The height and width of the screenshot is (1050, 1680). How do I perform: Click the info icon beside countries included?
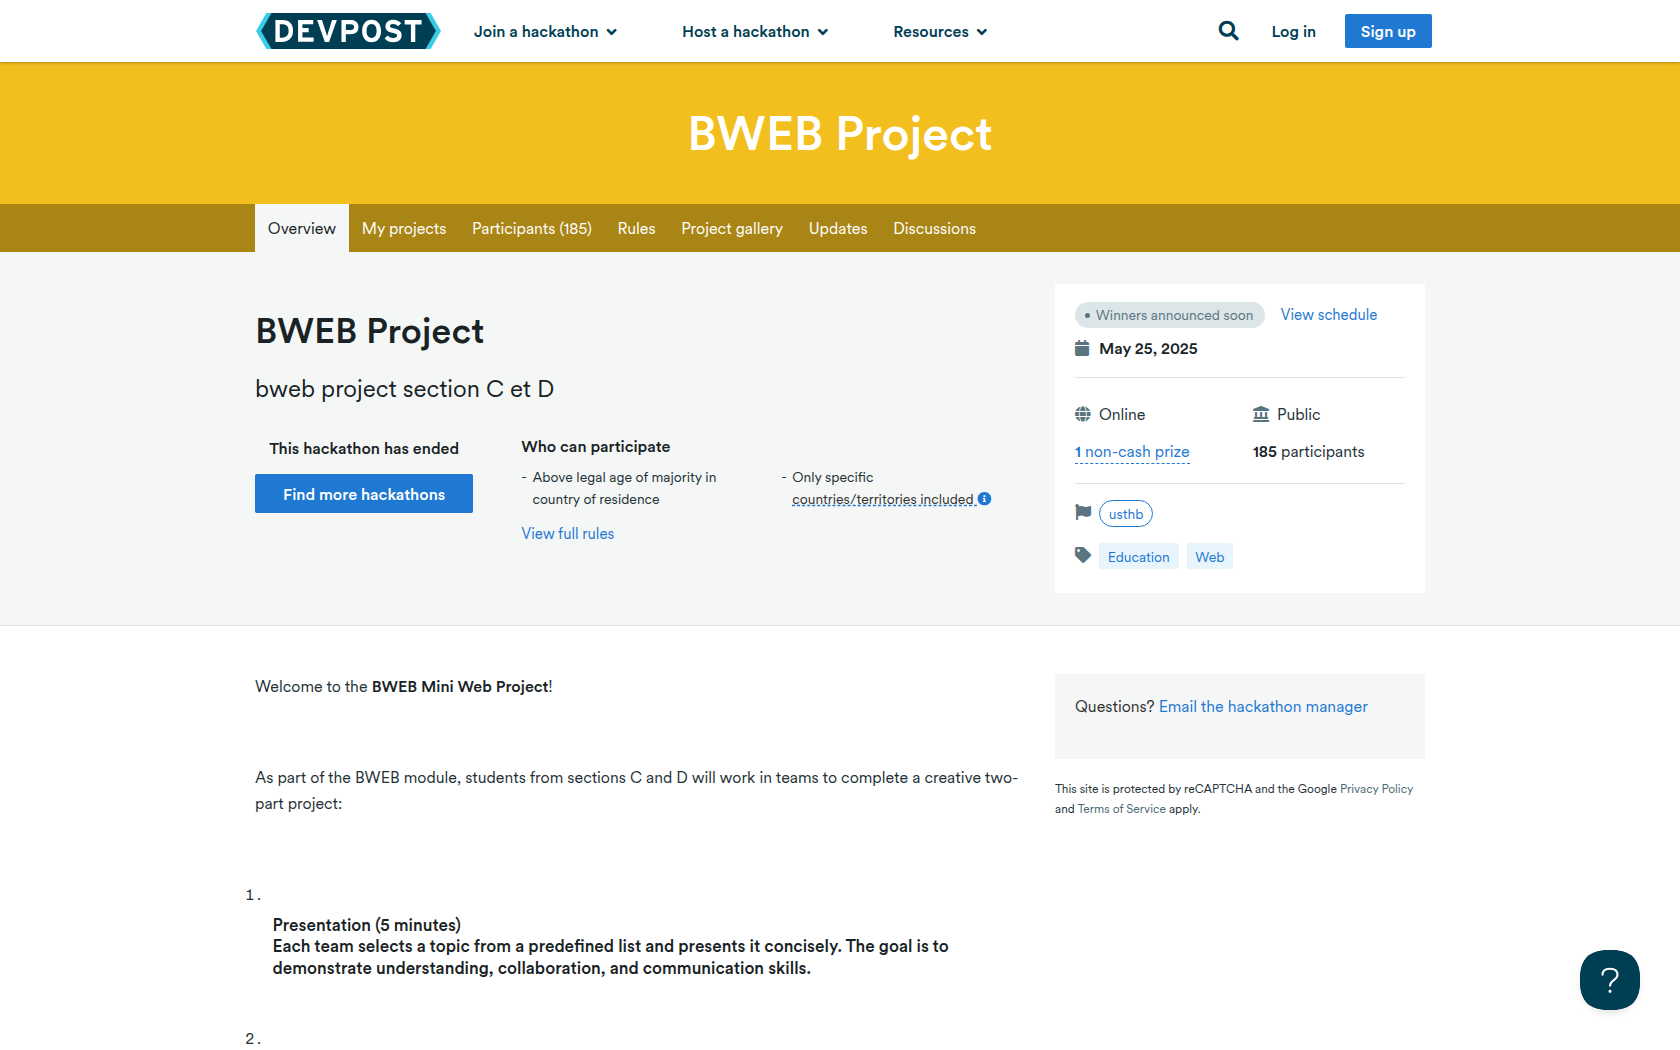click(984, 499)
